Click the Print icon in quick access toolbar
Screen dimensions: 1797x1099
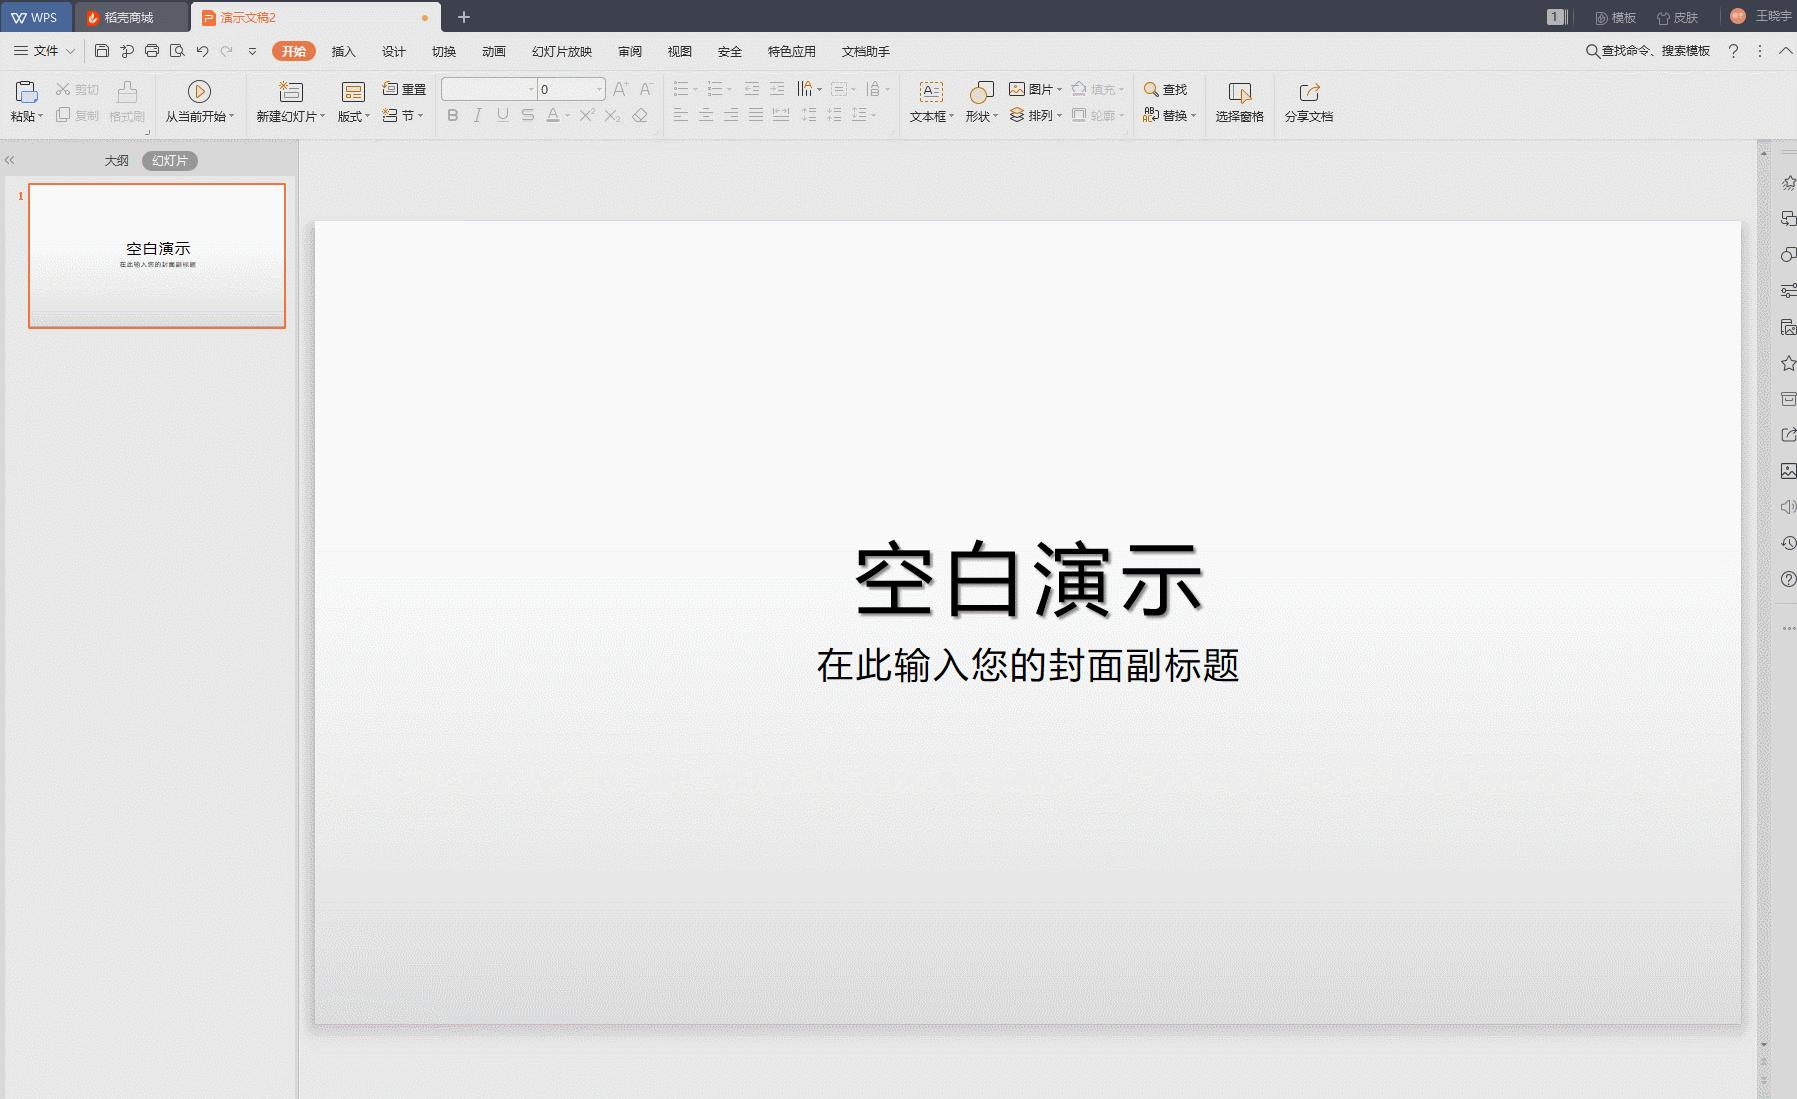tap(152, 51)
